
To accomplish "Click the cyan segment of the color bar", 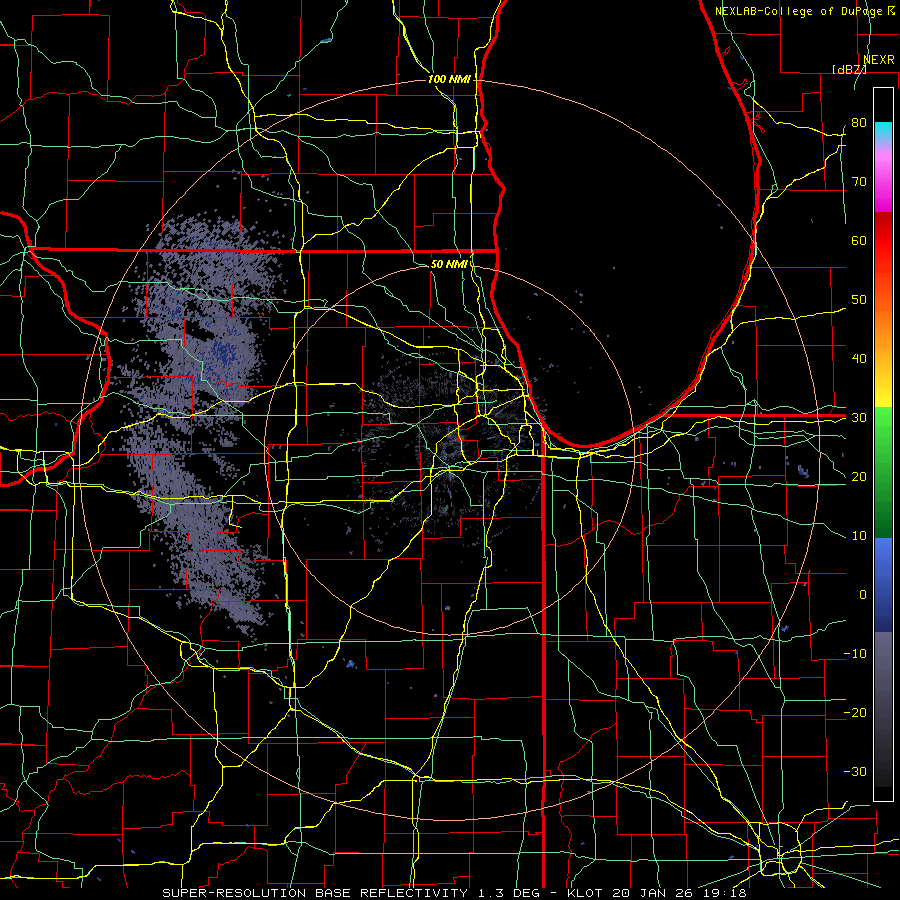I will (x=883, y=130).
